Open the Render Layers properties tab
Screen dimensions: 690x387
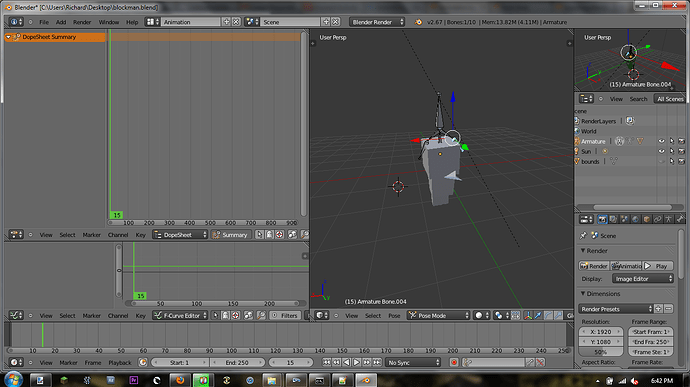coord(613,219)
